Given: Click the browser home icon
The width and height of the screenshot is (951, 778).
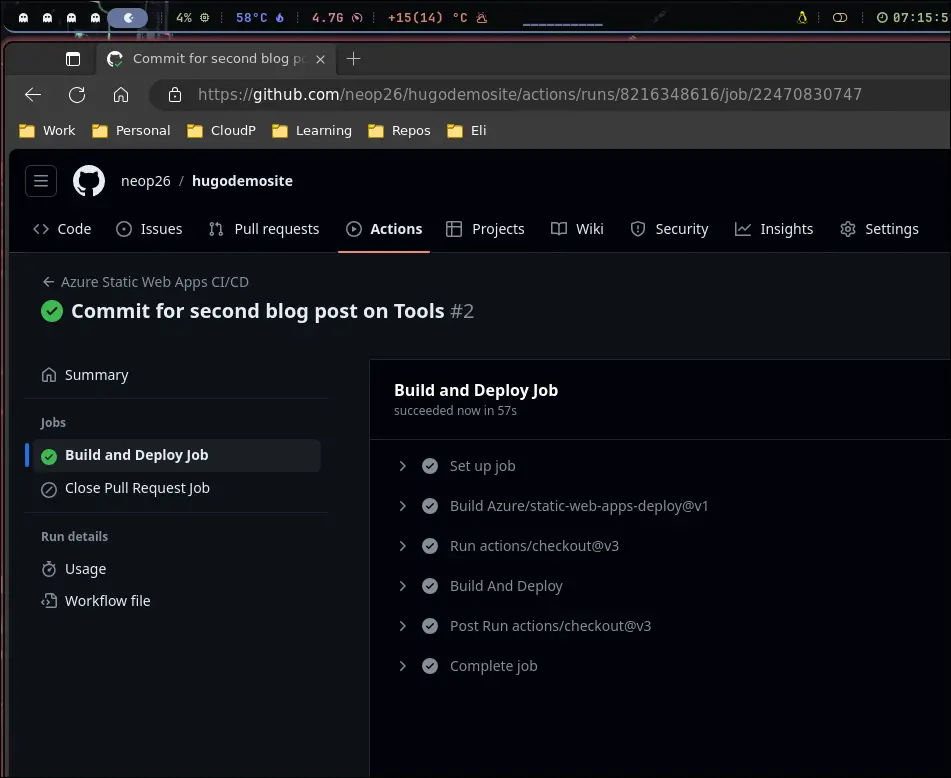Looking at the screenshot, I should [121, 95].
